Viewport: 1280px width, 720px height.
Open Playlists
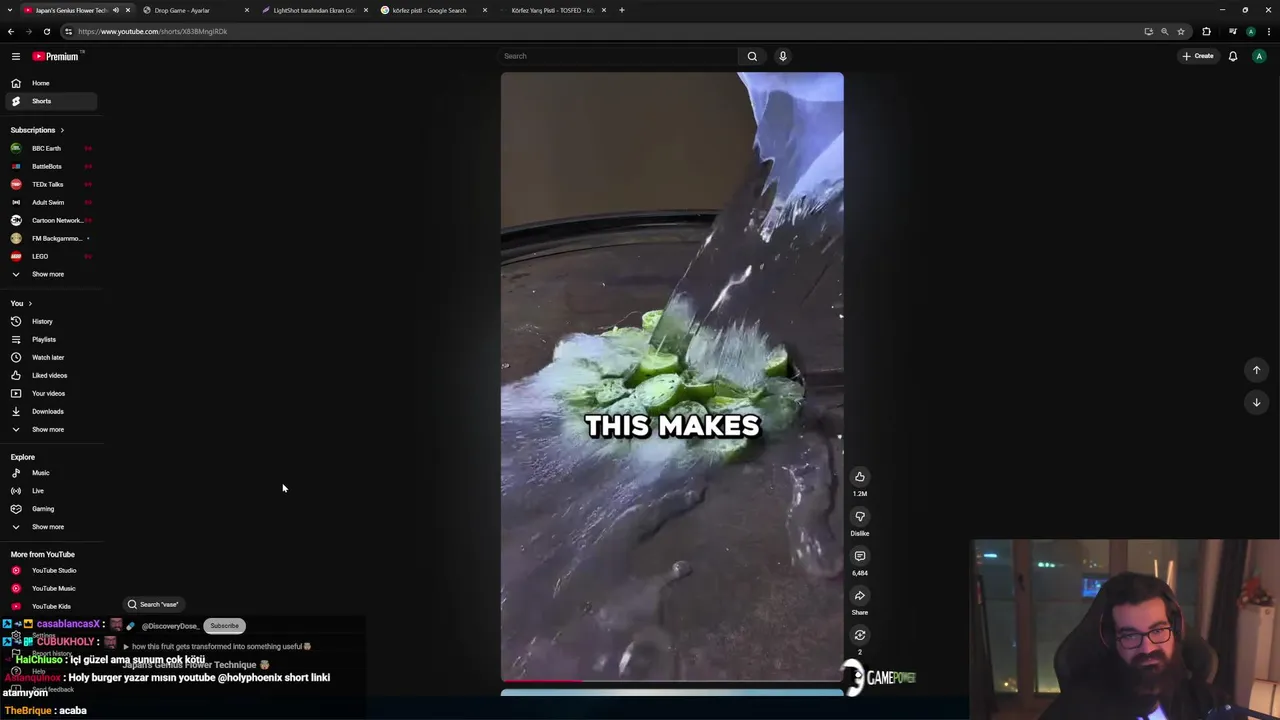50,339
